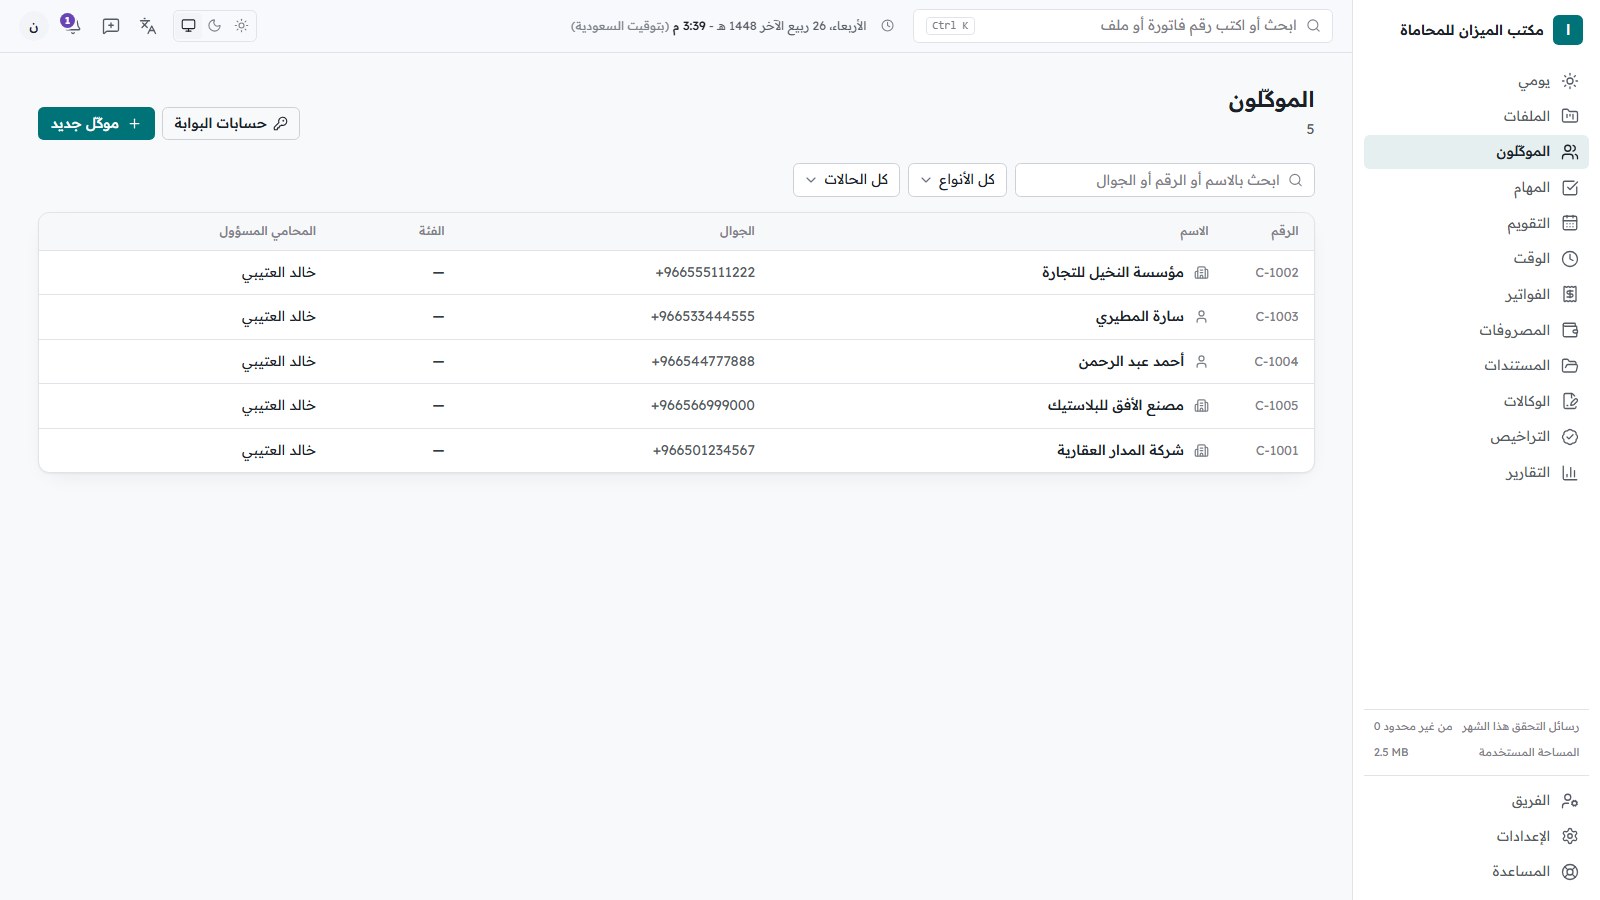Viewport: 1600px width, 900px height.
Task: Click the المستندات folder icon in sidebar
Action: point(1570,366)
